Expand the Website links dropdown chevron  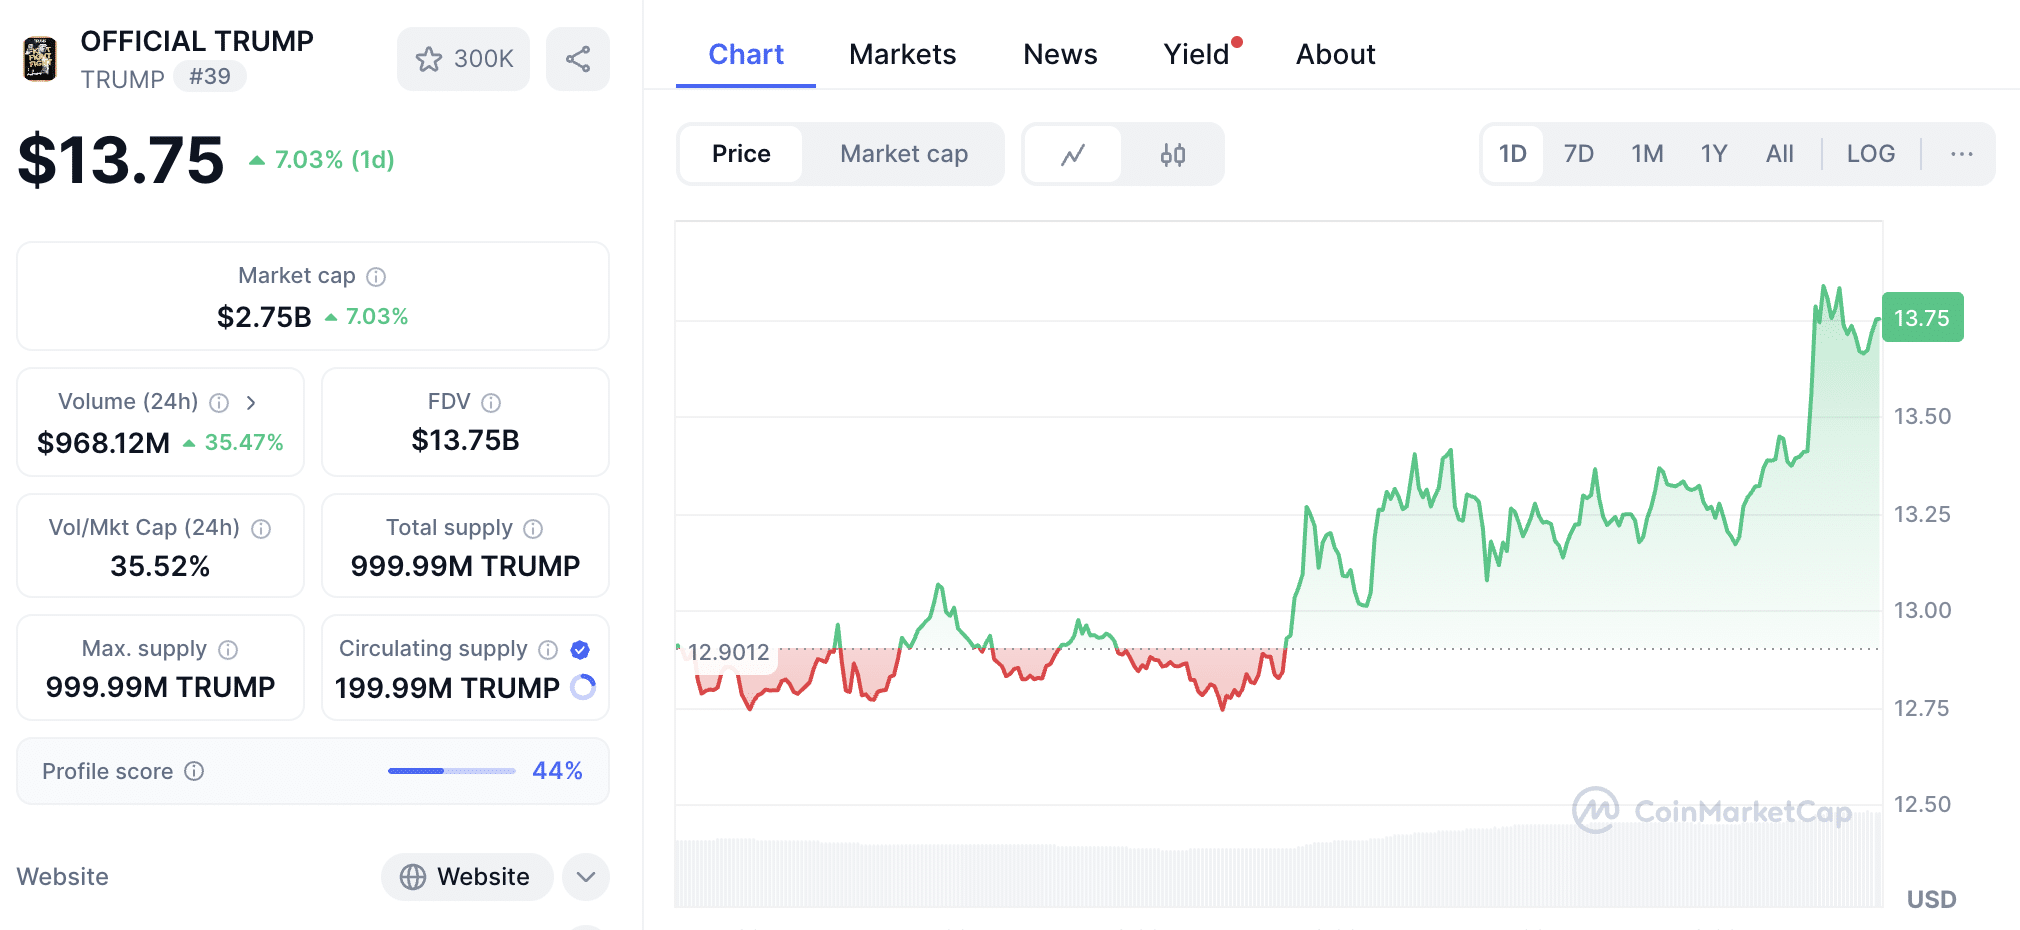pos(586,877)
